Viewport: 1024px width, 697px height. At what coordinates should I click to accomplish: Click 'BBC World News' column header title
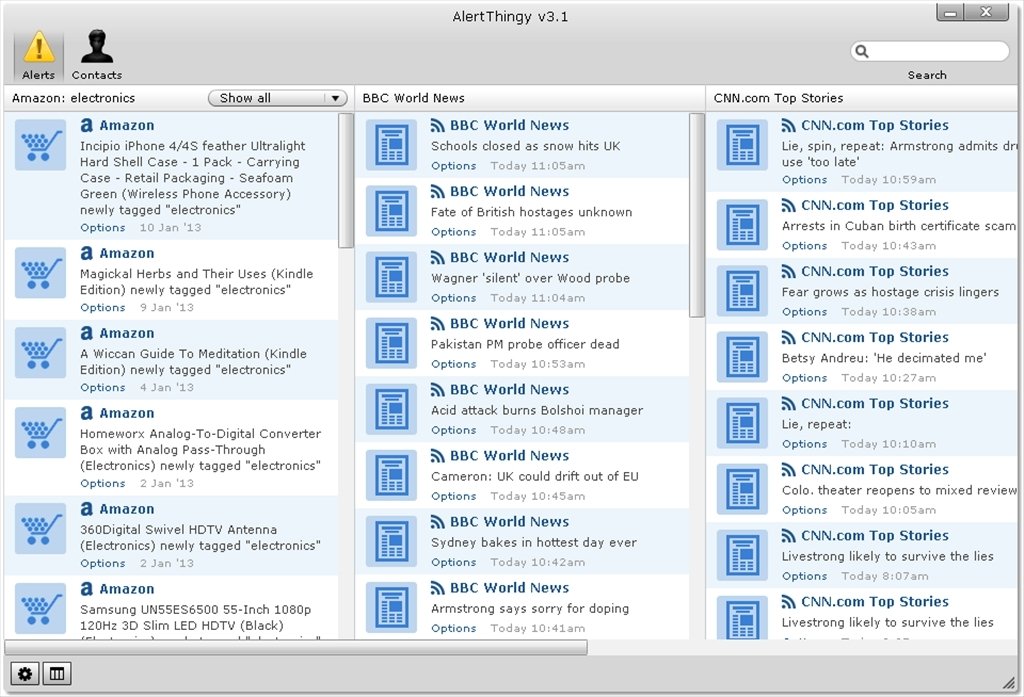point(413,98)
